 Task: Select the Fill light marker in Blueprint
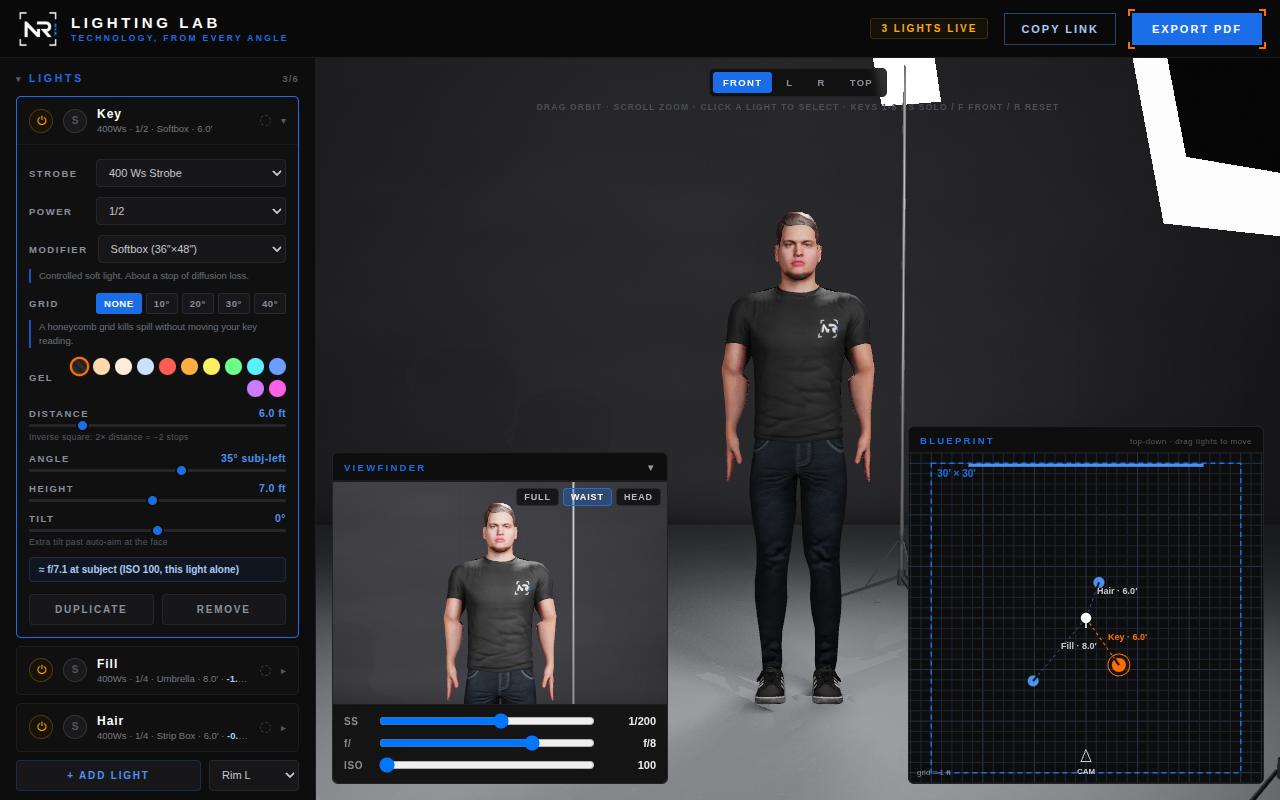(x=1033, y=681)
